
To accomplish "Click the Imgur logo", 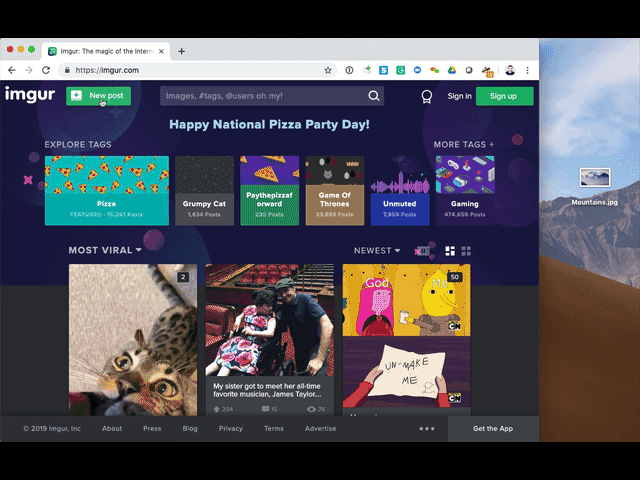I will (x=30, y=94).
